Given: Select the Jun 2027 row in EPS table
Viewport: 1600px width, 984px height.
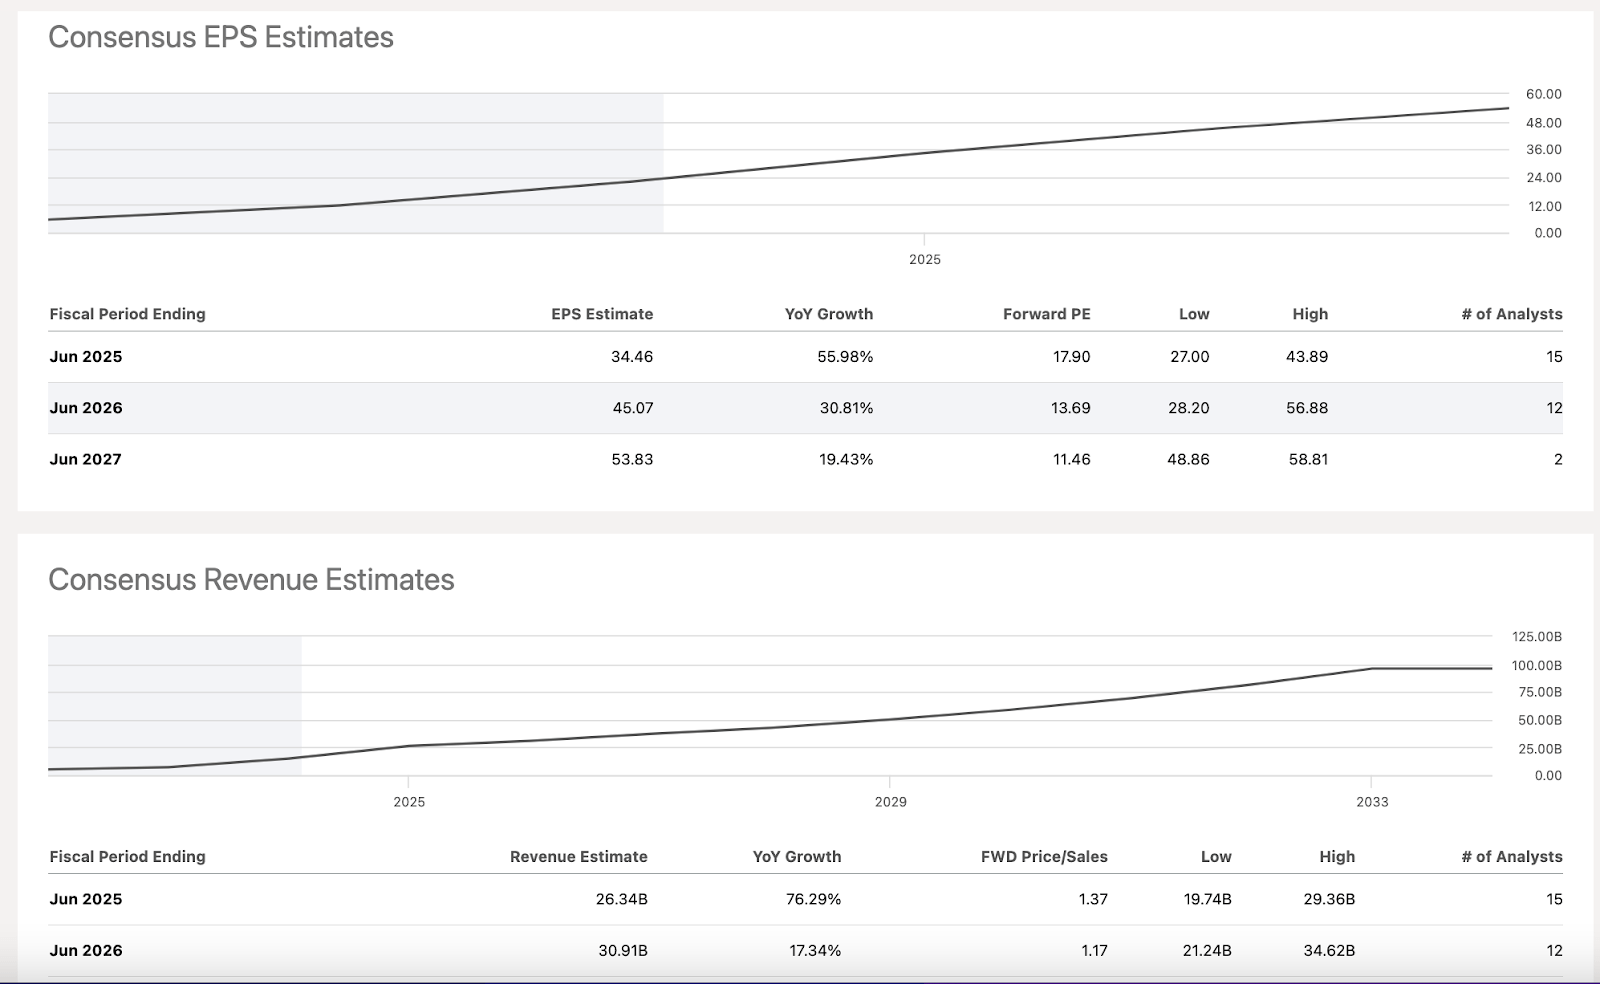Looking at the screenshot, I should pyautogui.click(x=86, y=460).
